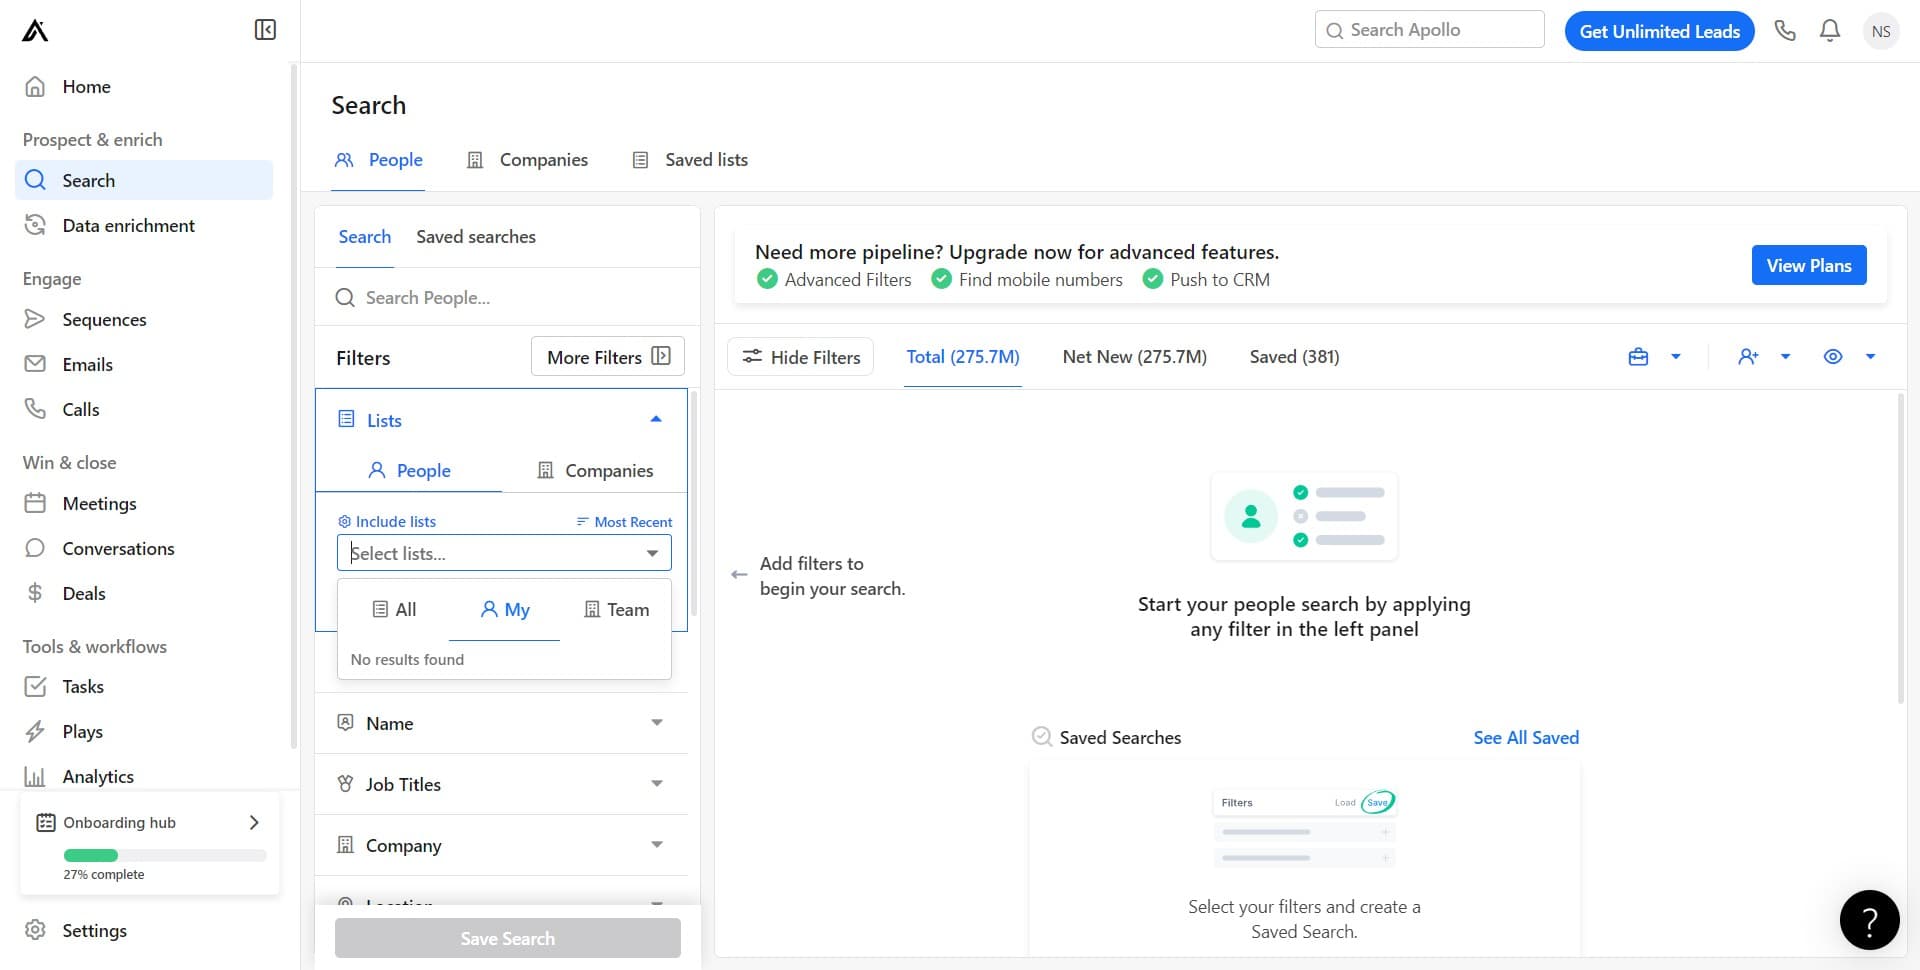Screen dimensions: 1920x970
Task: Click the Apollo logo
Action: [x=35, y=31]
